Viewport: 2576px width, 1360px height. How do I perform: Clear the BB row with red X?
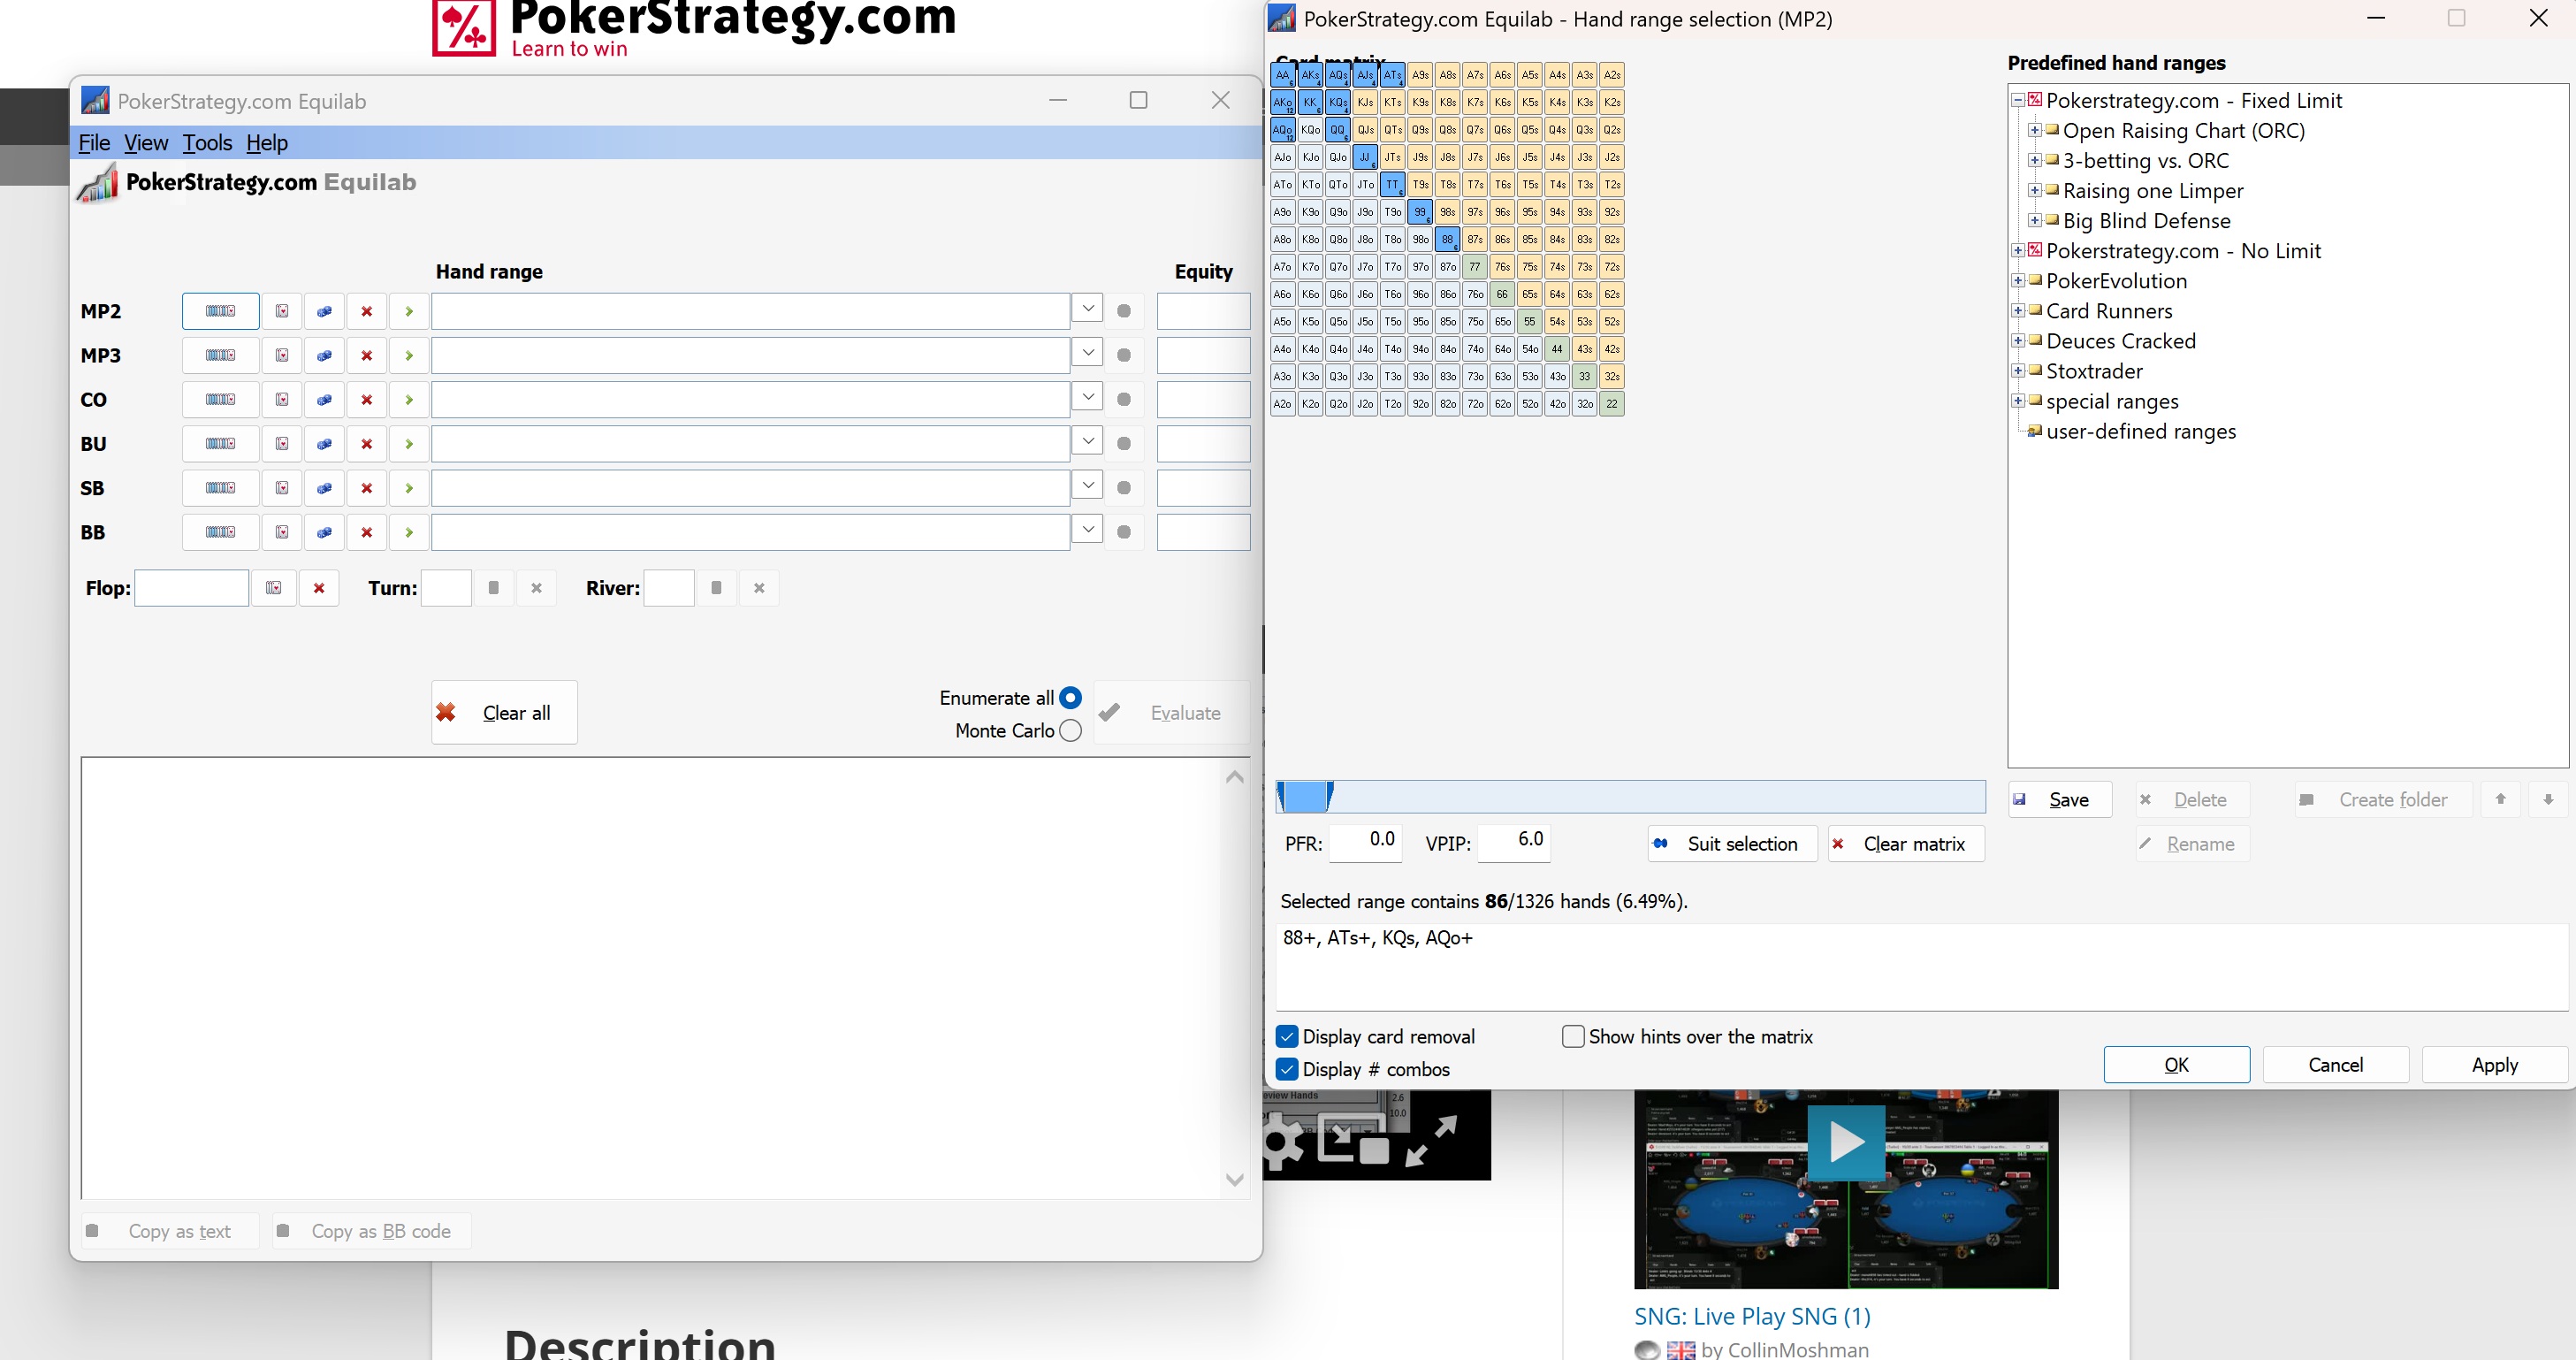pyautogui.click(x=367, y=532)
